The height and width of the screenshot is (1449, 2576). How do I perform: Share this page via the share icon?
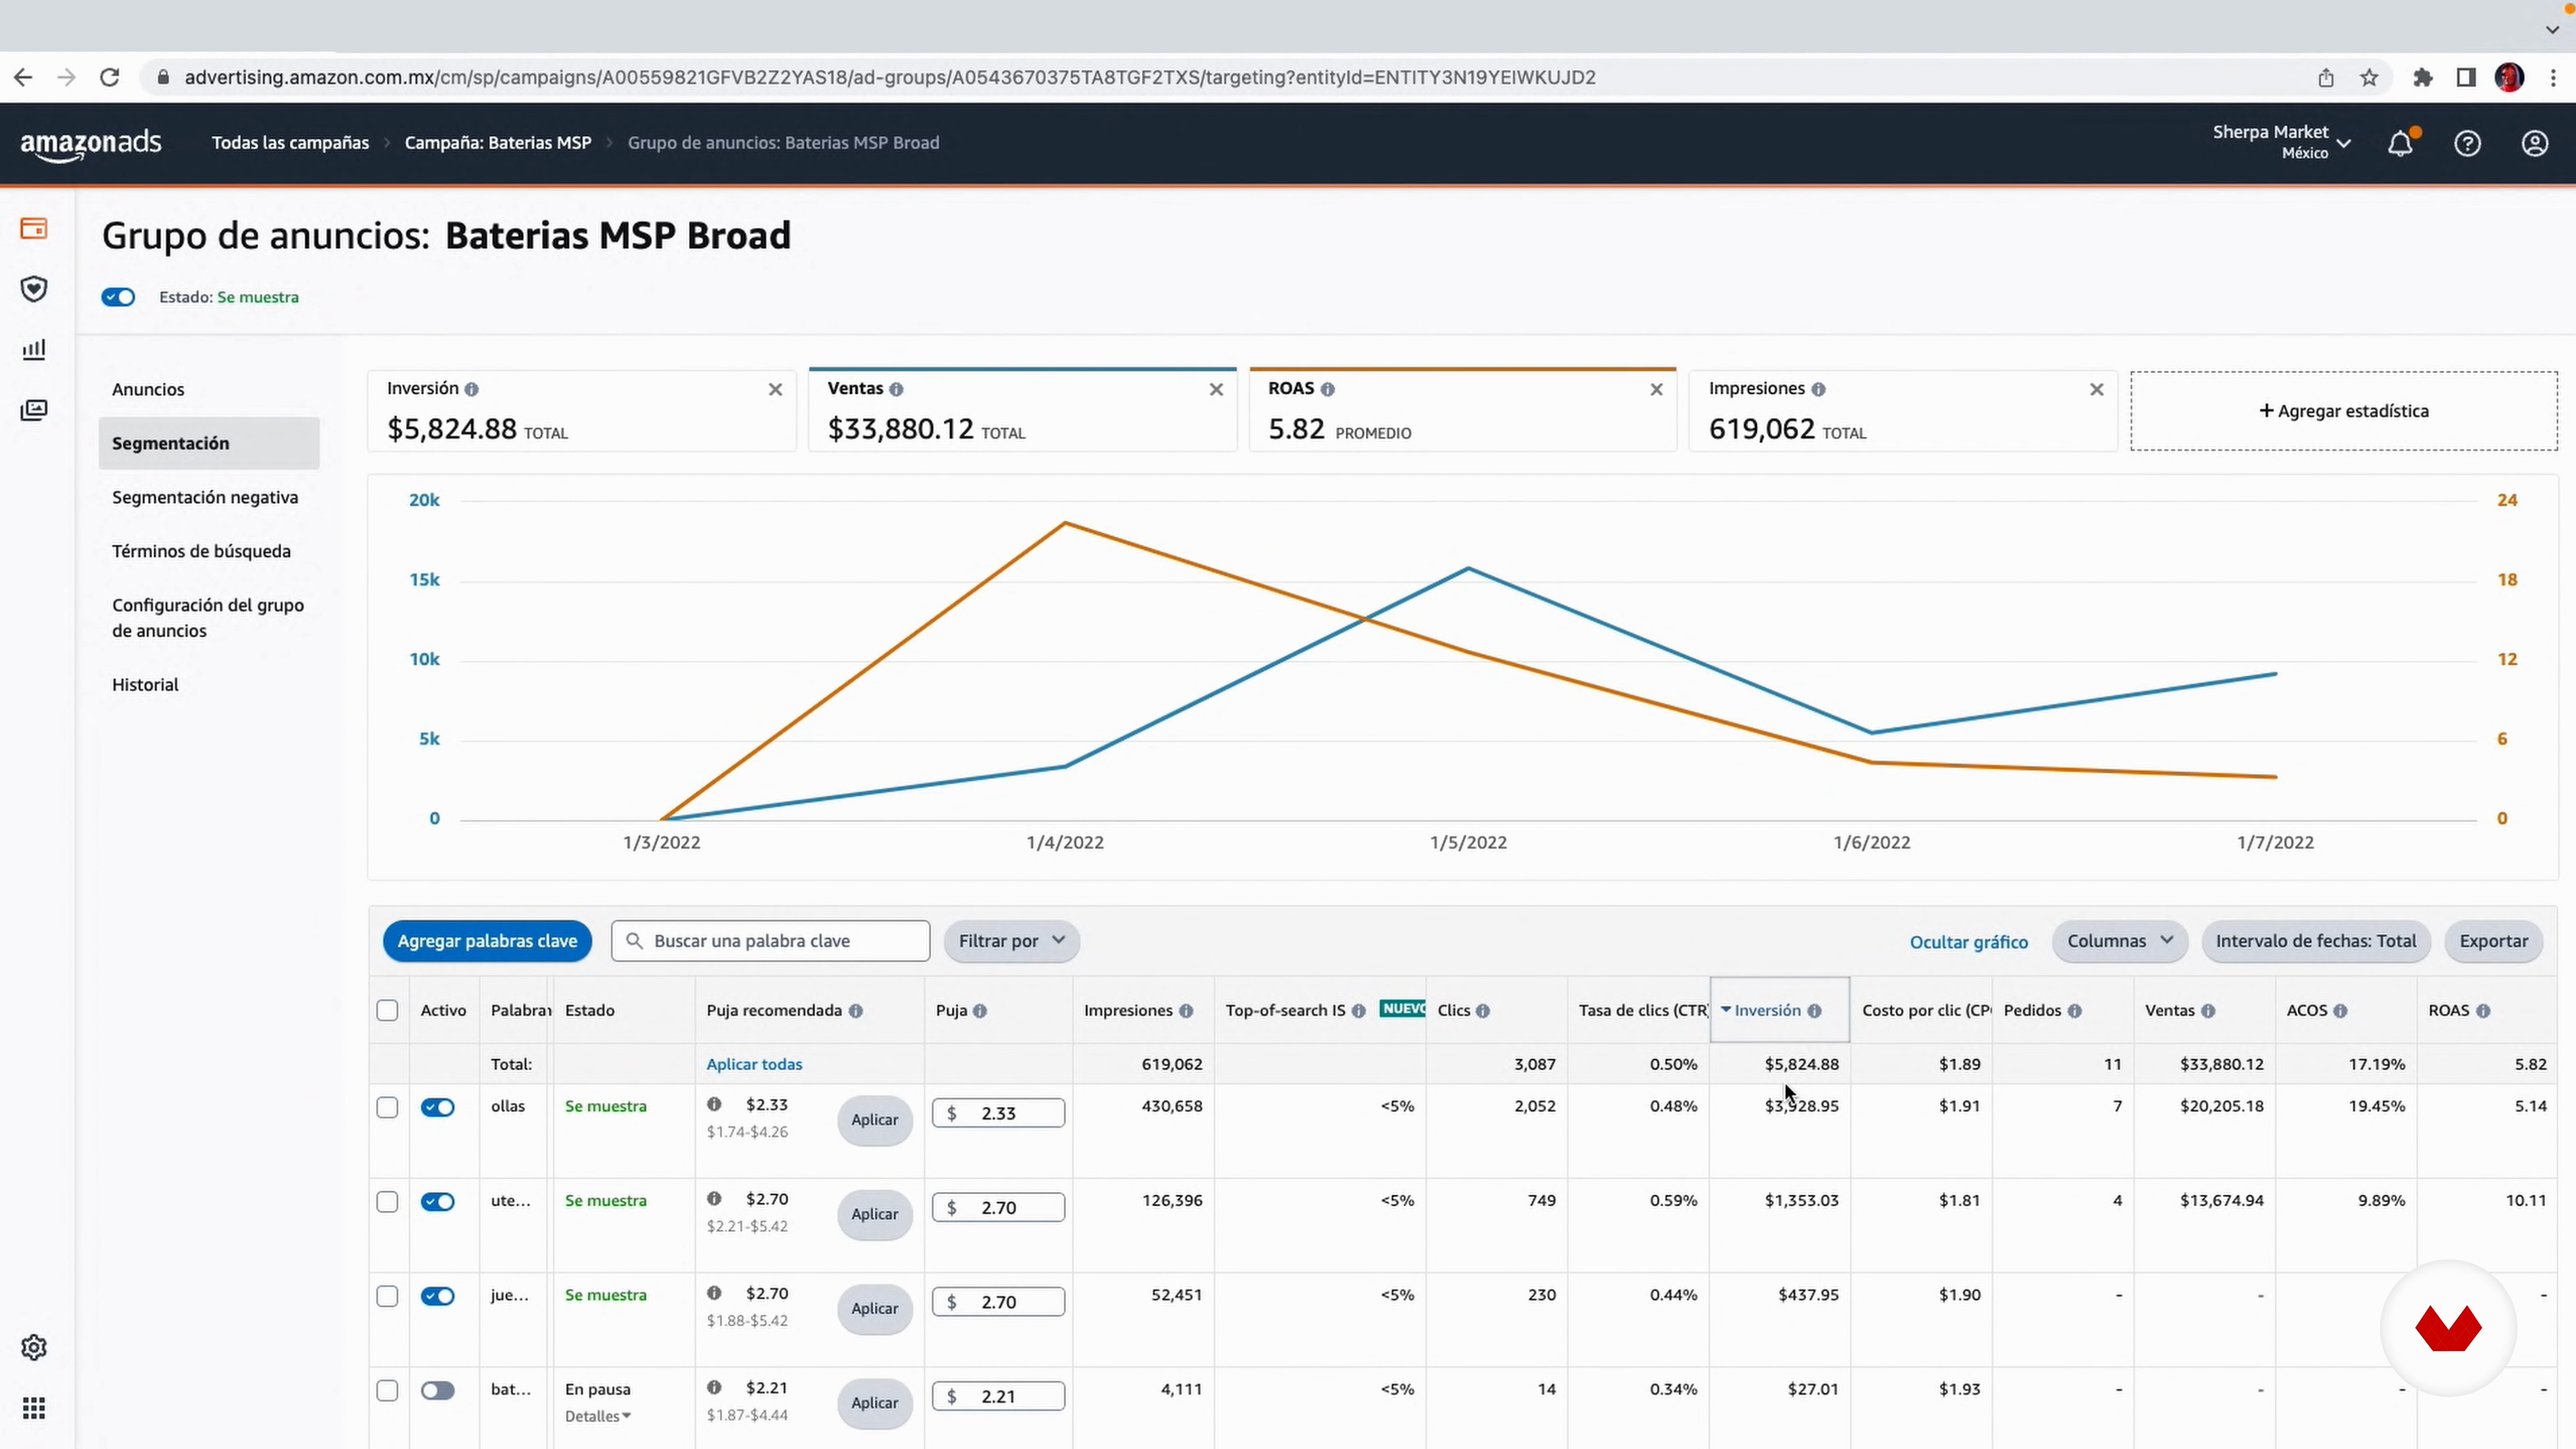tap(2326, 78)
